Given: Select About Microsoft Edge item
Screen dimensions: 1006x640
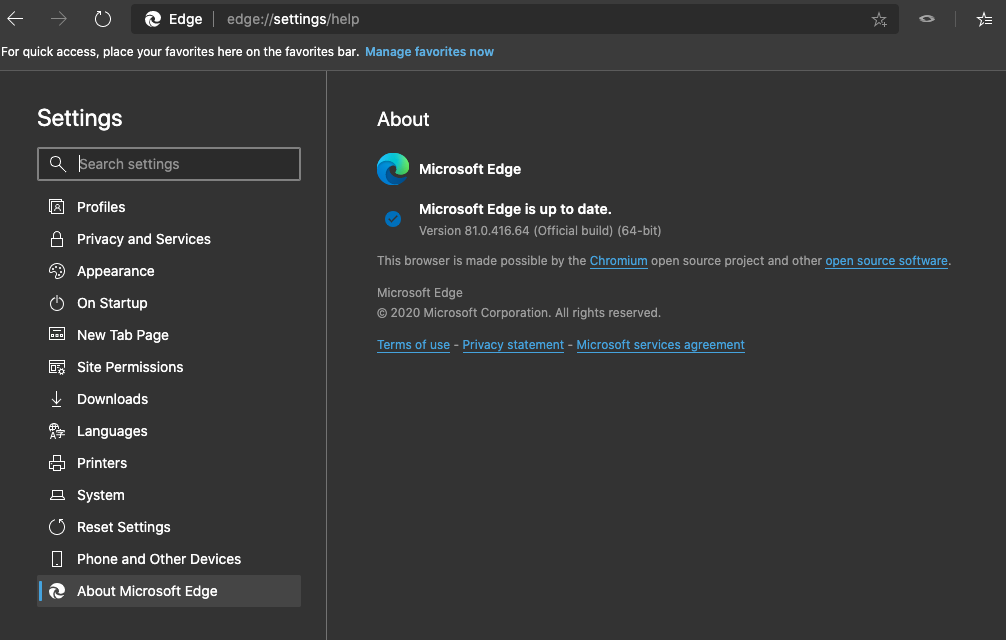Looking at the screenshot, I should (x=169, y=591).
